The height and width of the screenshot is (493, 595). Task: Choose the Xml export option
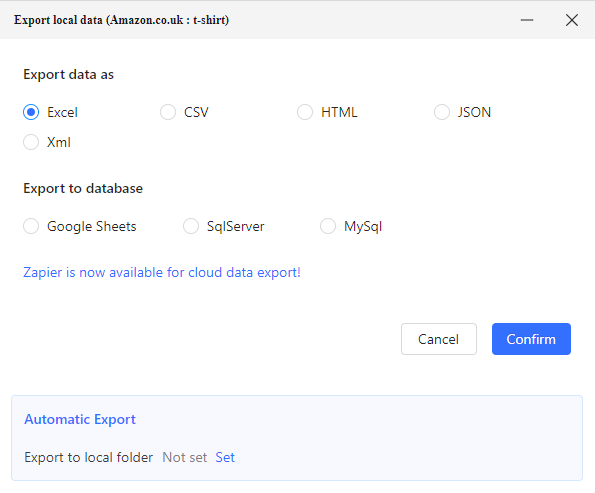(x=31, y=142)
